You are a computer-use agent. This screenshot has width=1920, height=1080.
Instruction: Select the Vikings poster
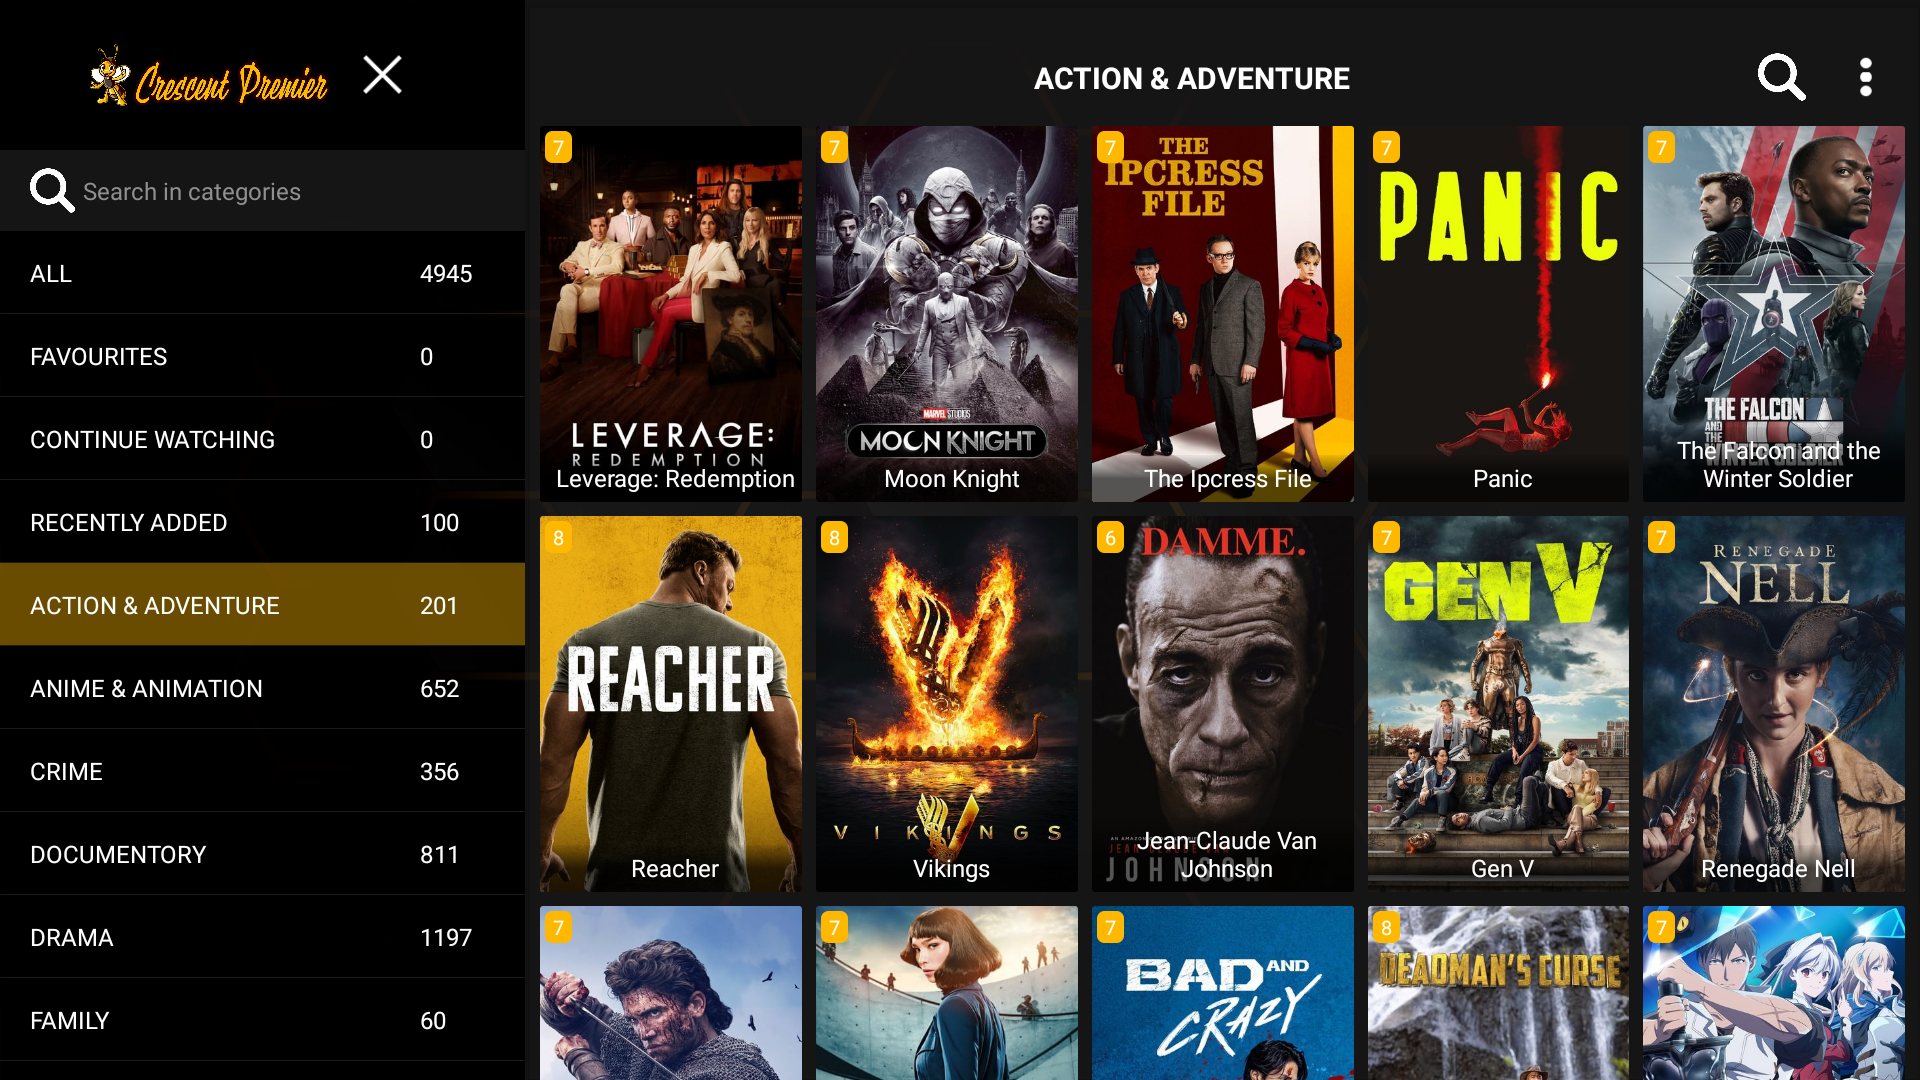(x=946, y=704)
